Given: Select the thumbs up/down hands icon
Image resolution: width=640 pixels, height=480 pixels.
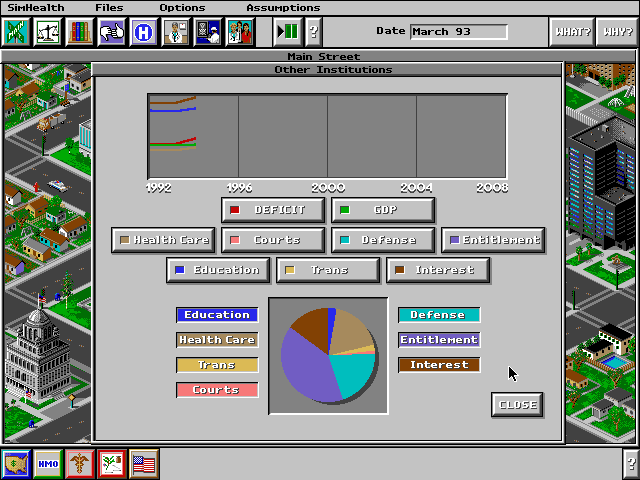Looking at the screenshot, I should coord(112,32).
